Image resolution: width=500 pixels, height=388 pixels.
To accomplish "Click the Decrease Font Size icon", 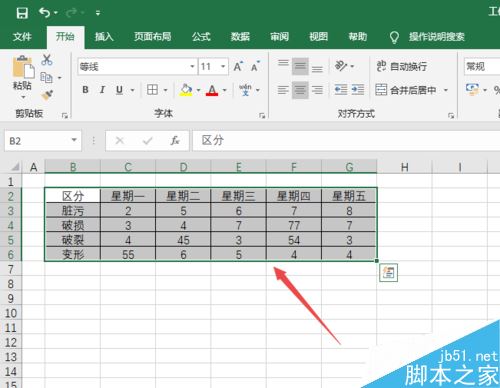I will pyautogui.click(x=255, y=66).
